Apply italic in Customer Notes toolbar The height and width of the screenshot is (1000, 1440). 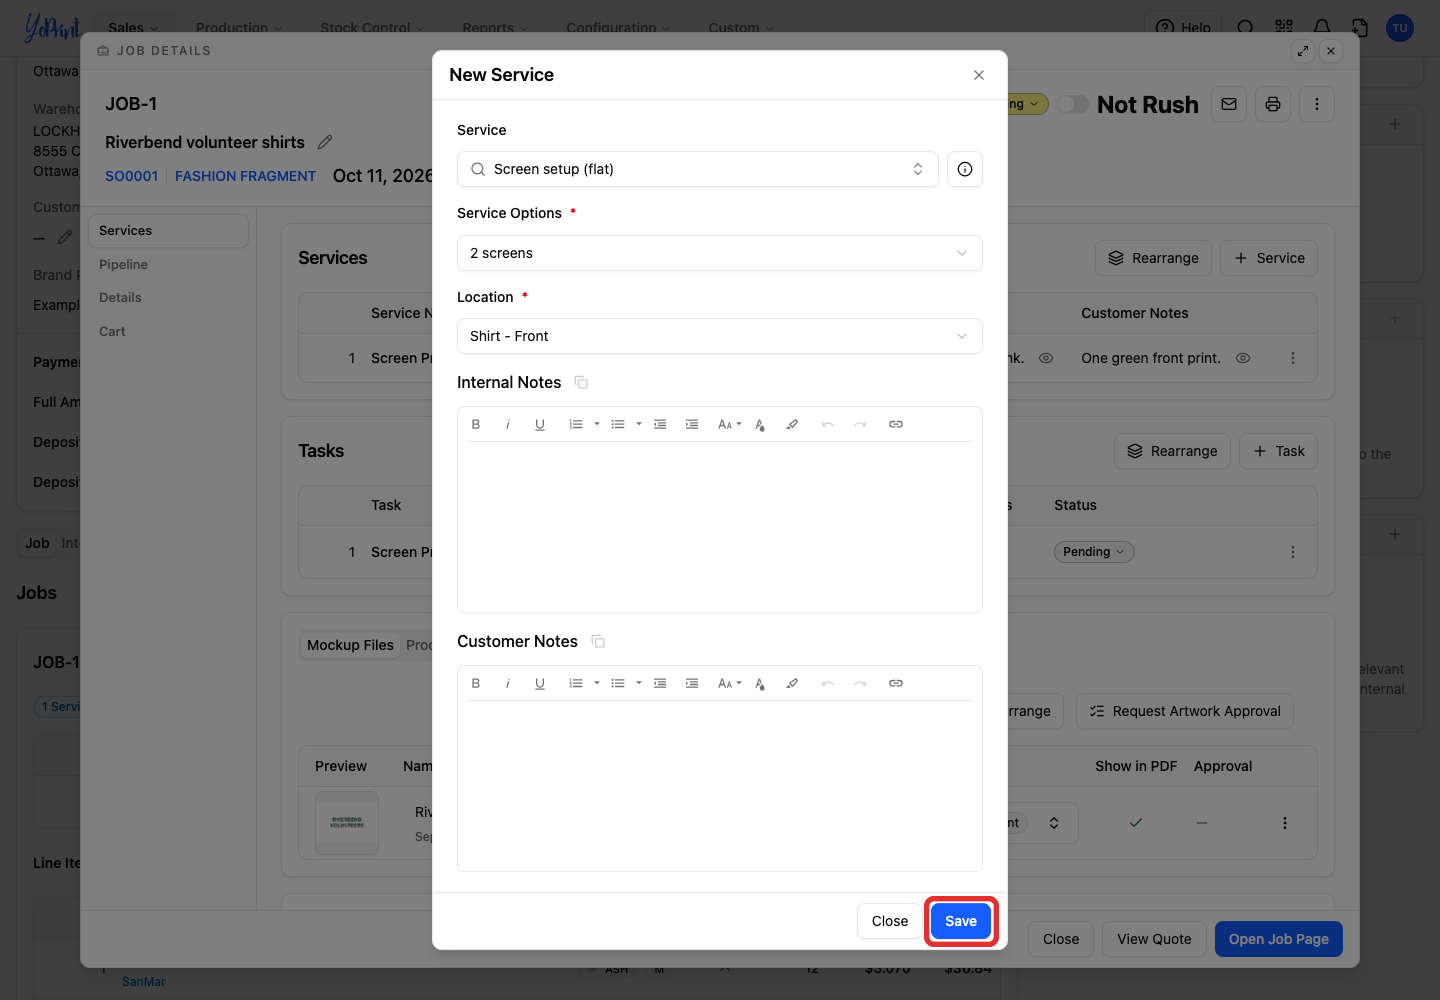[508, 683]
